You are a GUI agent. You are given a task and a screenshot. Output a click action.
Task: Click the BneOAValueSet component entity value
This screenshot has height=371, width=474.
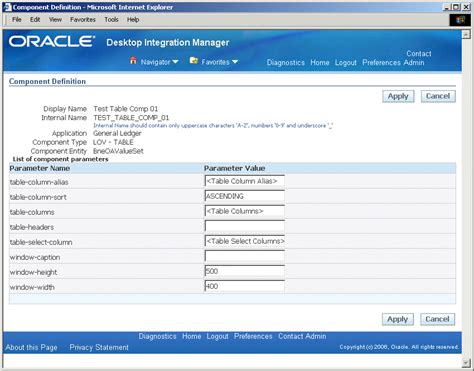(118, 151)
